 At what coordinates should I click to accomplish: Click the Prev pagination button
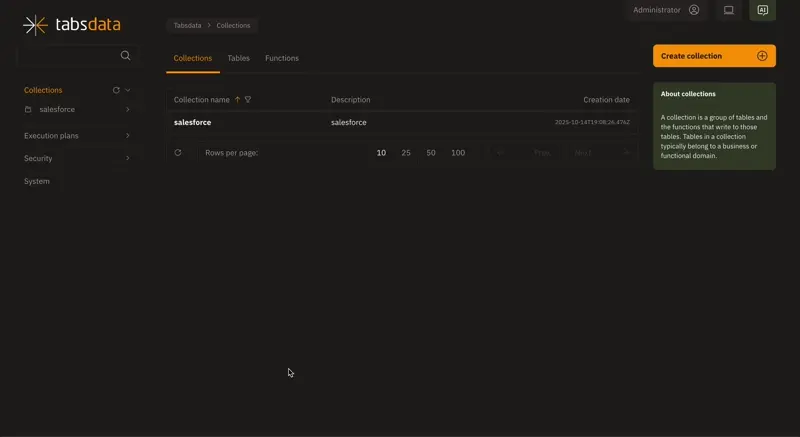point(526,153)
